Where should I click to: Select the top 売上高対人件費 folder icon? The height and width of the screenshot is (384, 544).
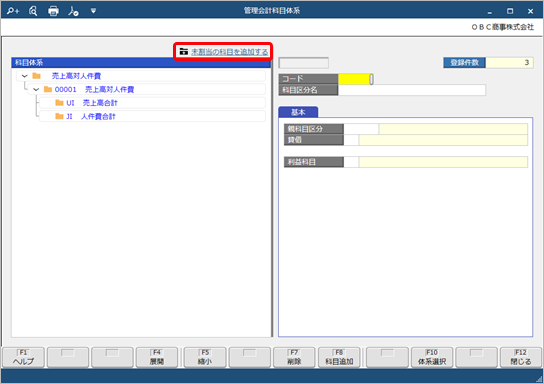(36, 76)
